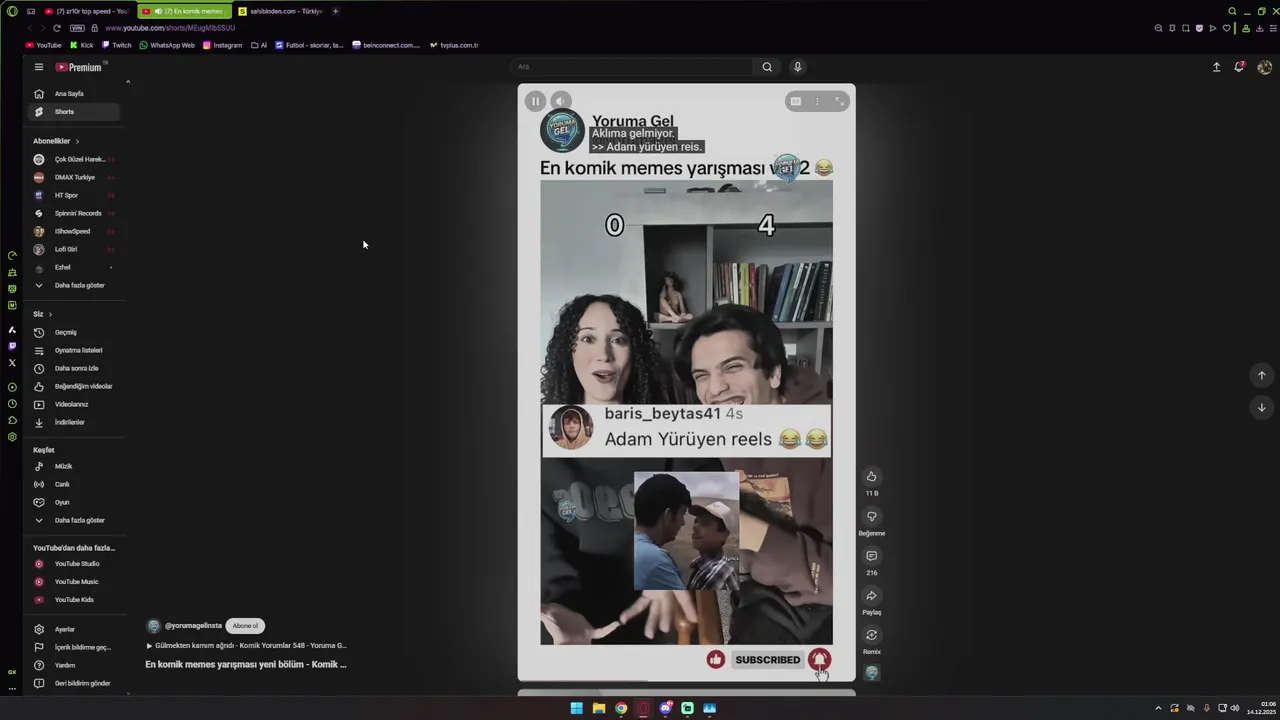Open the account avatar menu
Image resolution: width=1280 pixels, height=720 pixels.
[x=1264, y=67]
